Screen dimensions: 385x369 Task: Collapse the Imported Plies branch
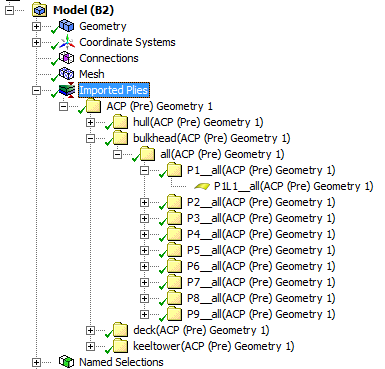coord(36,90)
